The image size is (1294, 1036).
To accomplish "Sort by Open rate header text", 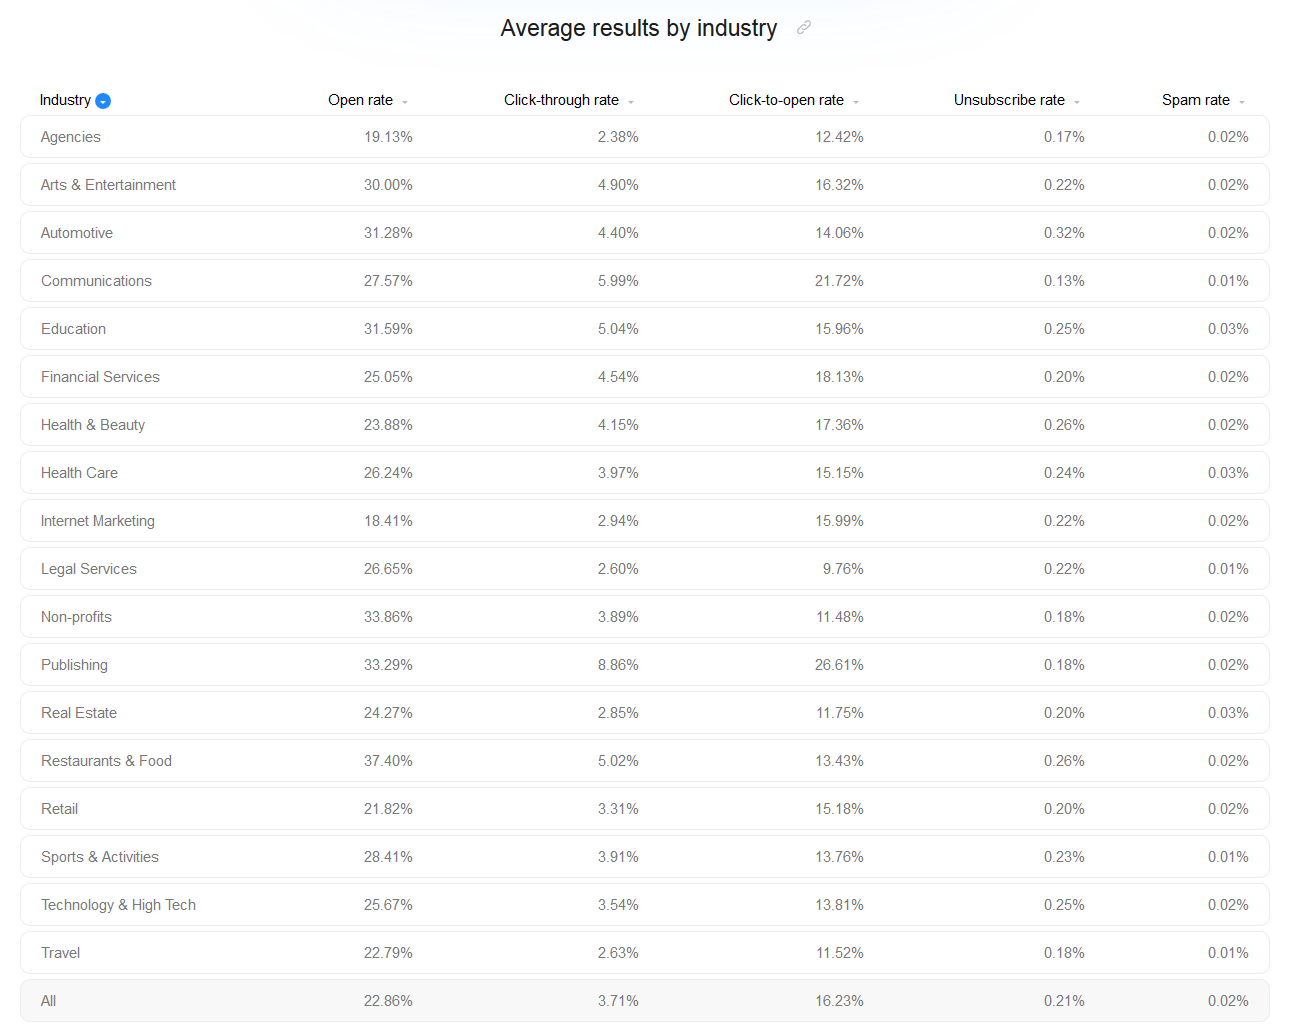I will [360, 100].
